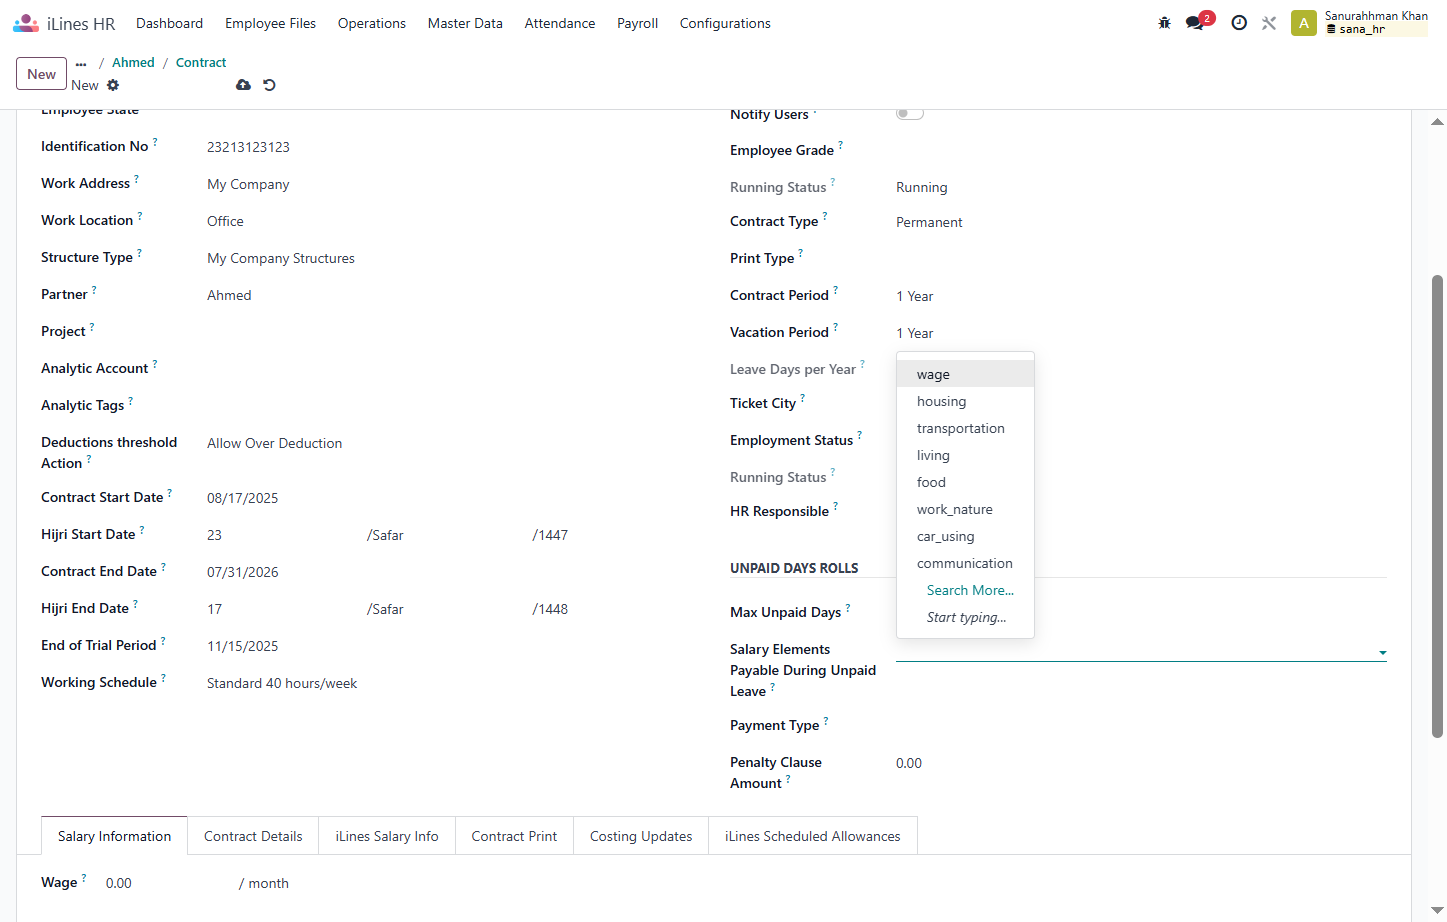Go to the Contract breadcrumb link
1447x922 pixels.
[201, 62]
